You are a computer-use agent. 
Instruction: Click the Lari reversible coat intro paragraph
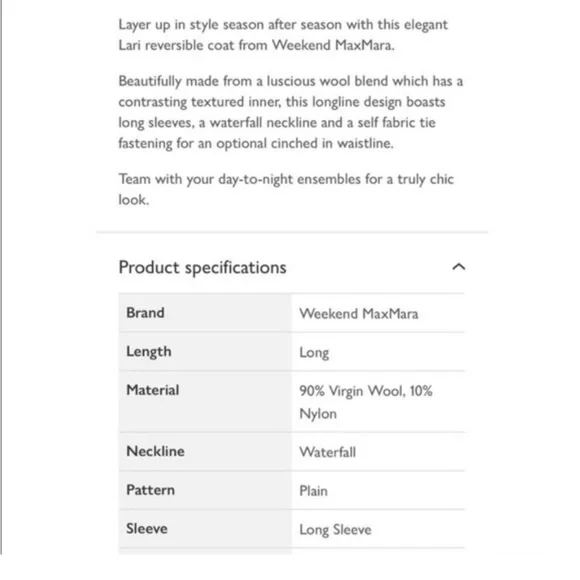point(283,35)
